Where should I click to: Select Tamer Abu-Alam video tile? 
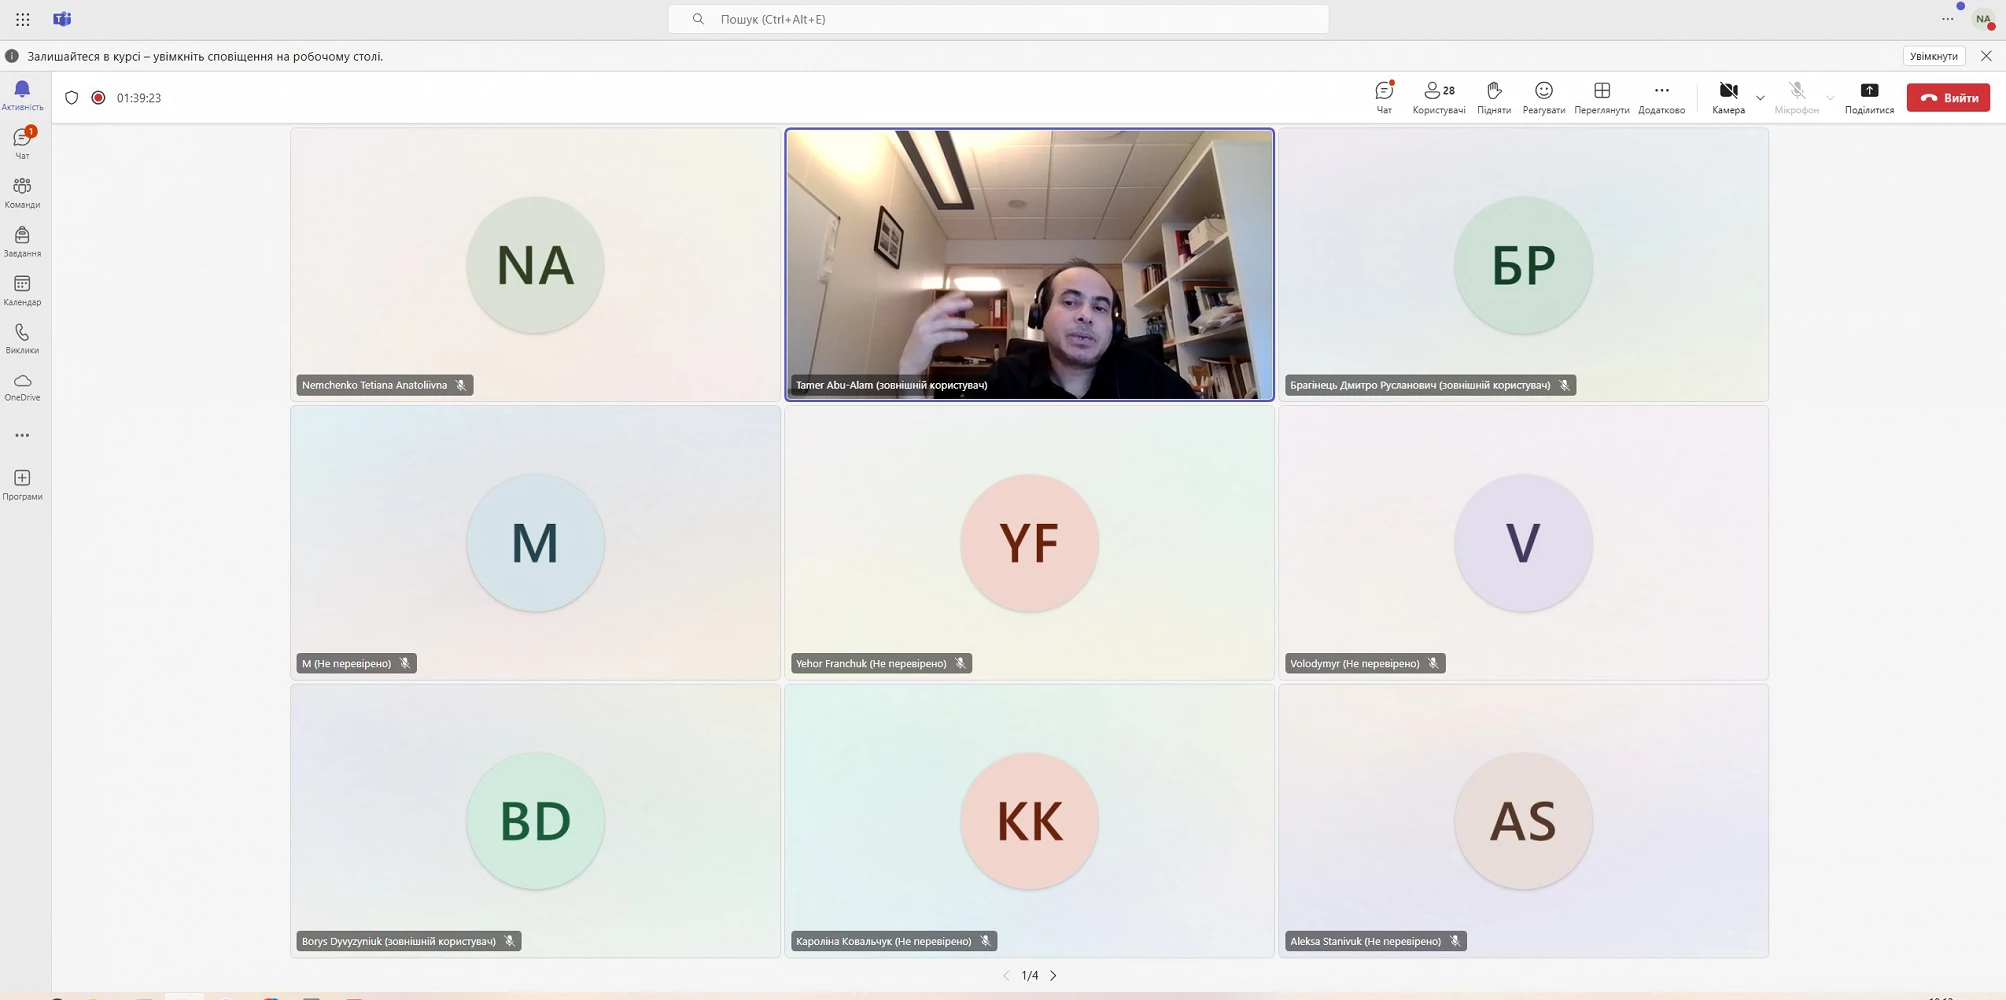coord(1029,264)
